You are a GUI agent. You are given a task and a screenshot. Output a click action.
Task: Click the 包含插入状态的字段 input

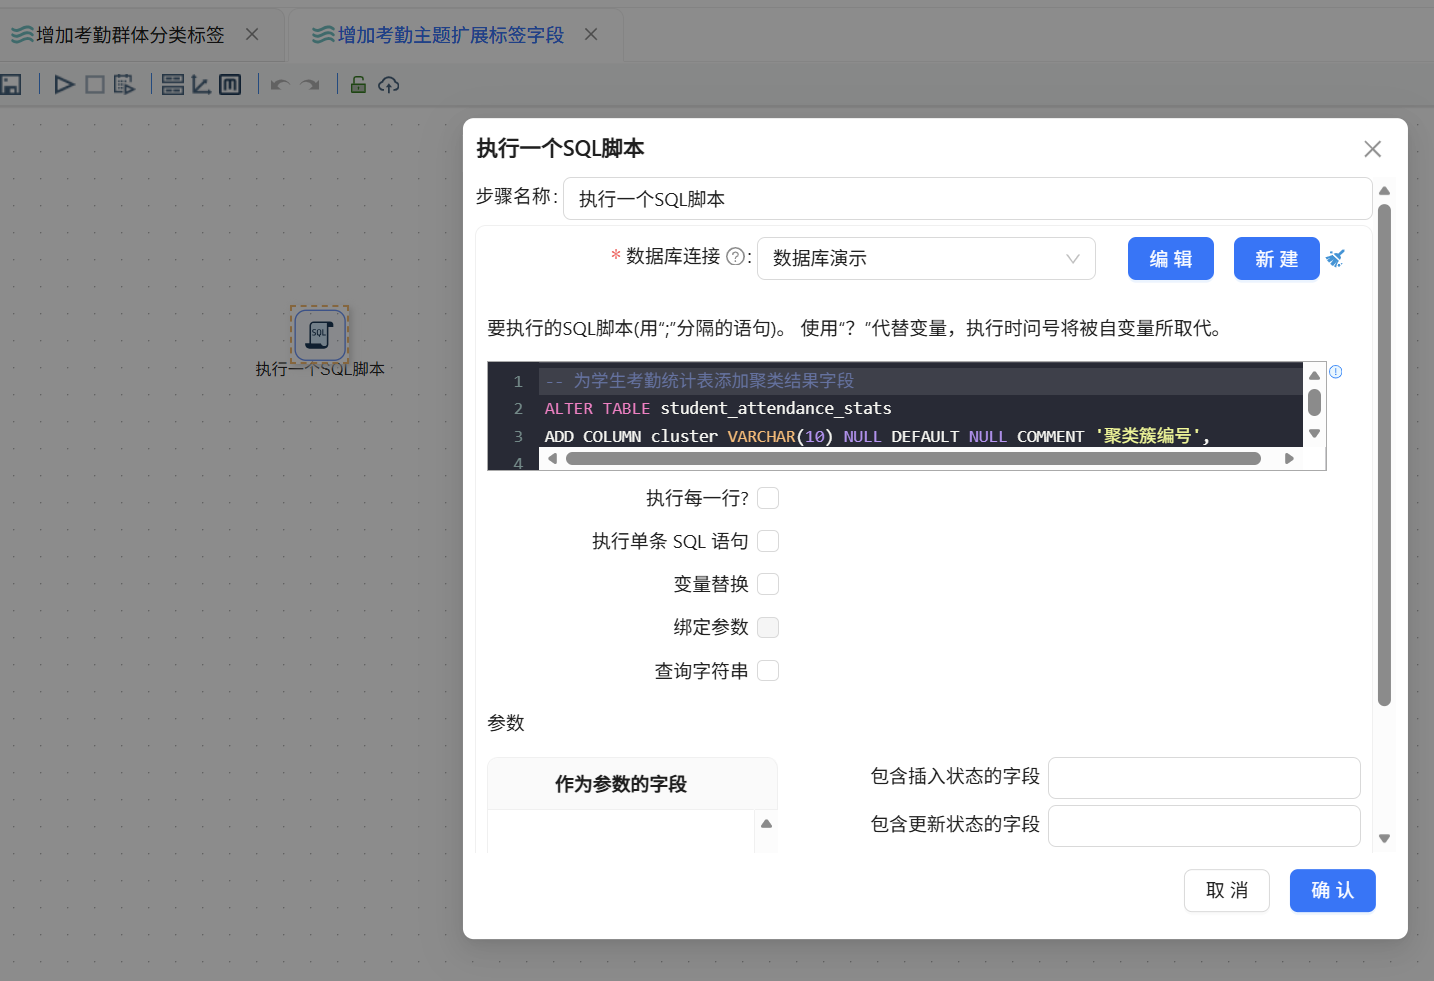point(1204,778)
